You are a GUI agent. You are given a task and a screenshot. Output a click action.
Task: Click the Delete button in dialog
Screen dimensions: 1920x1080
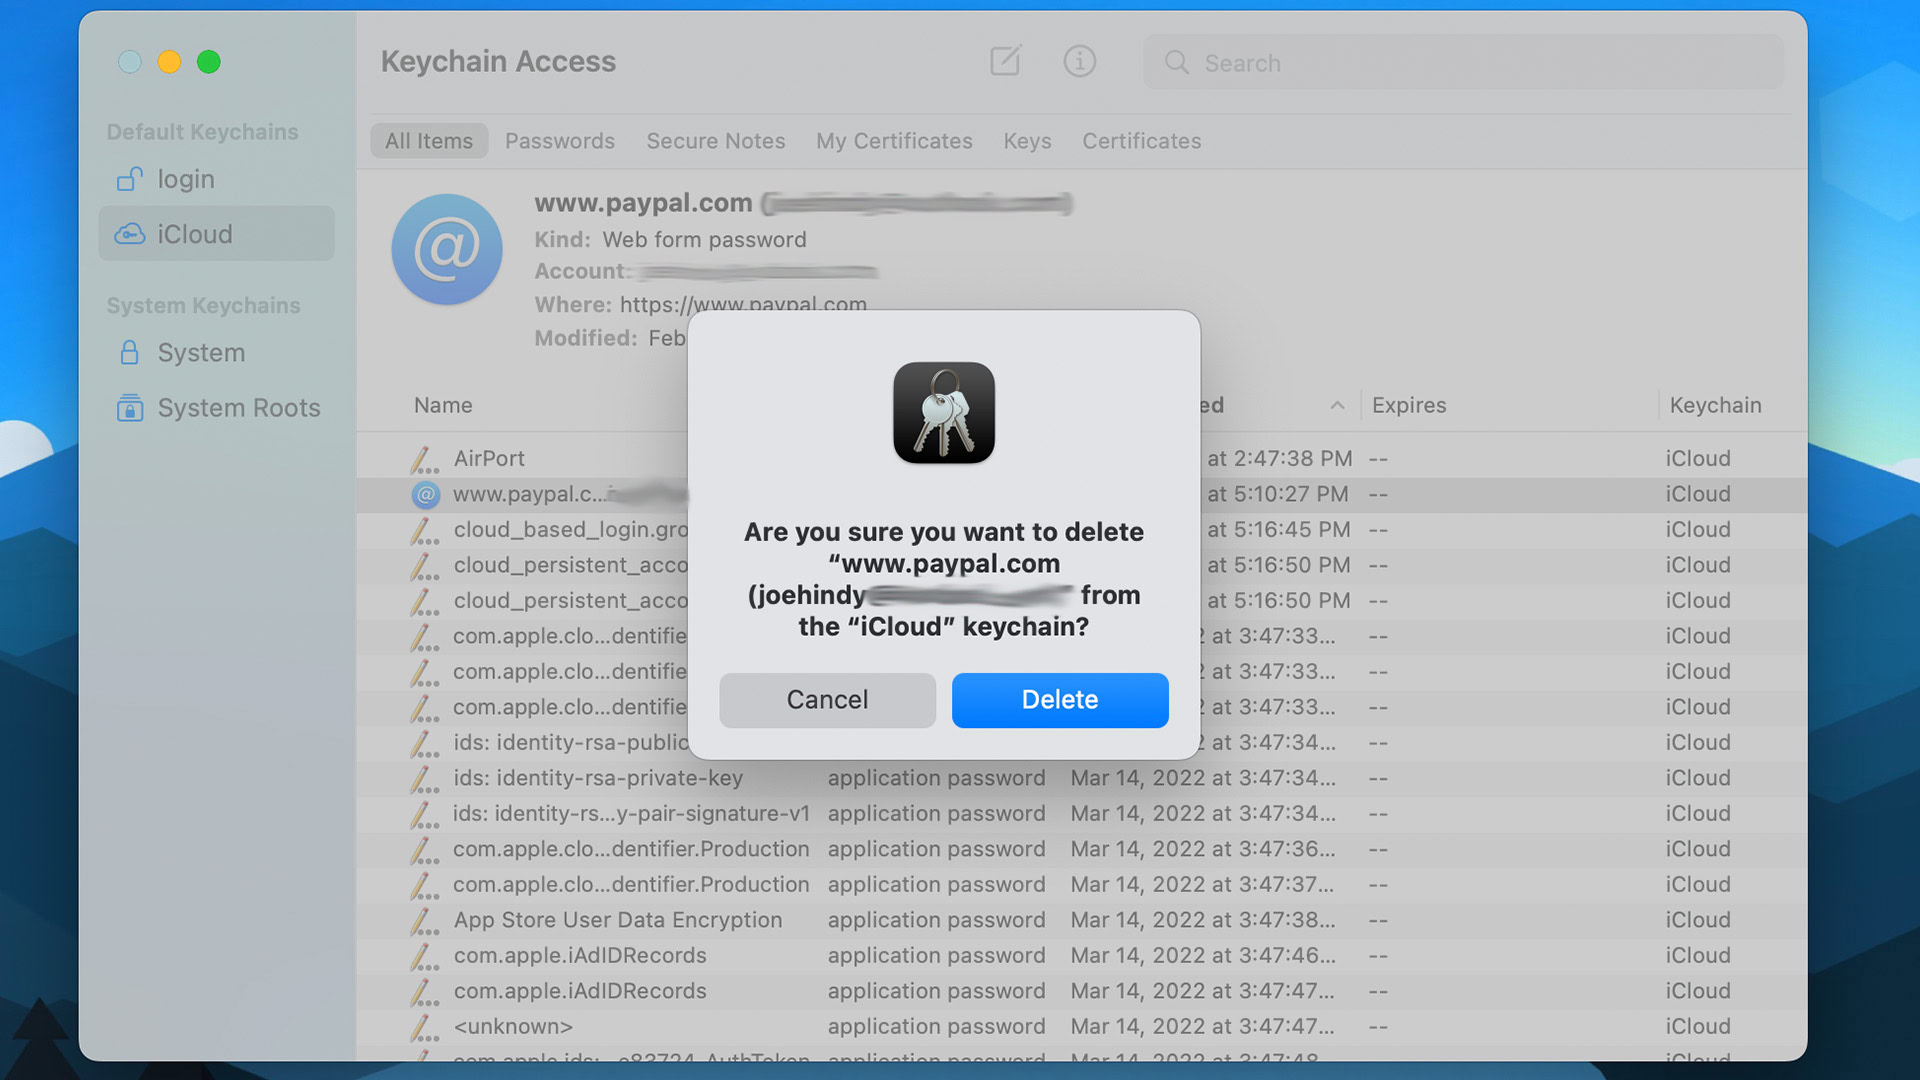click(1060, 699)
